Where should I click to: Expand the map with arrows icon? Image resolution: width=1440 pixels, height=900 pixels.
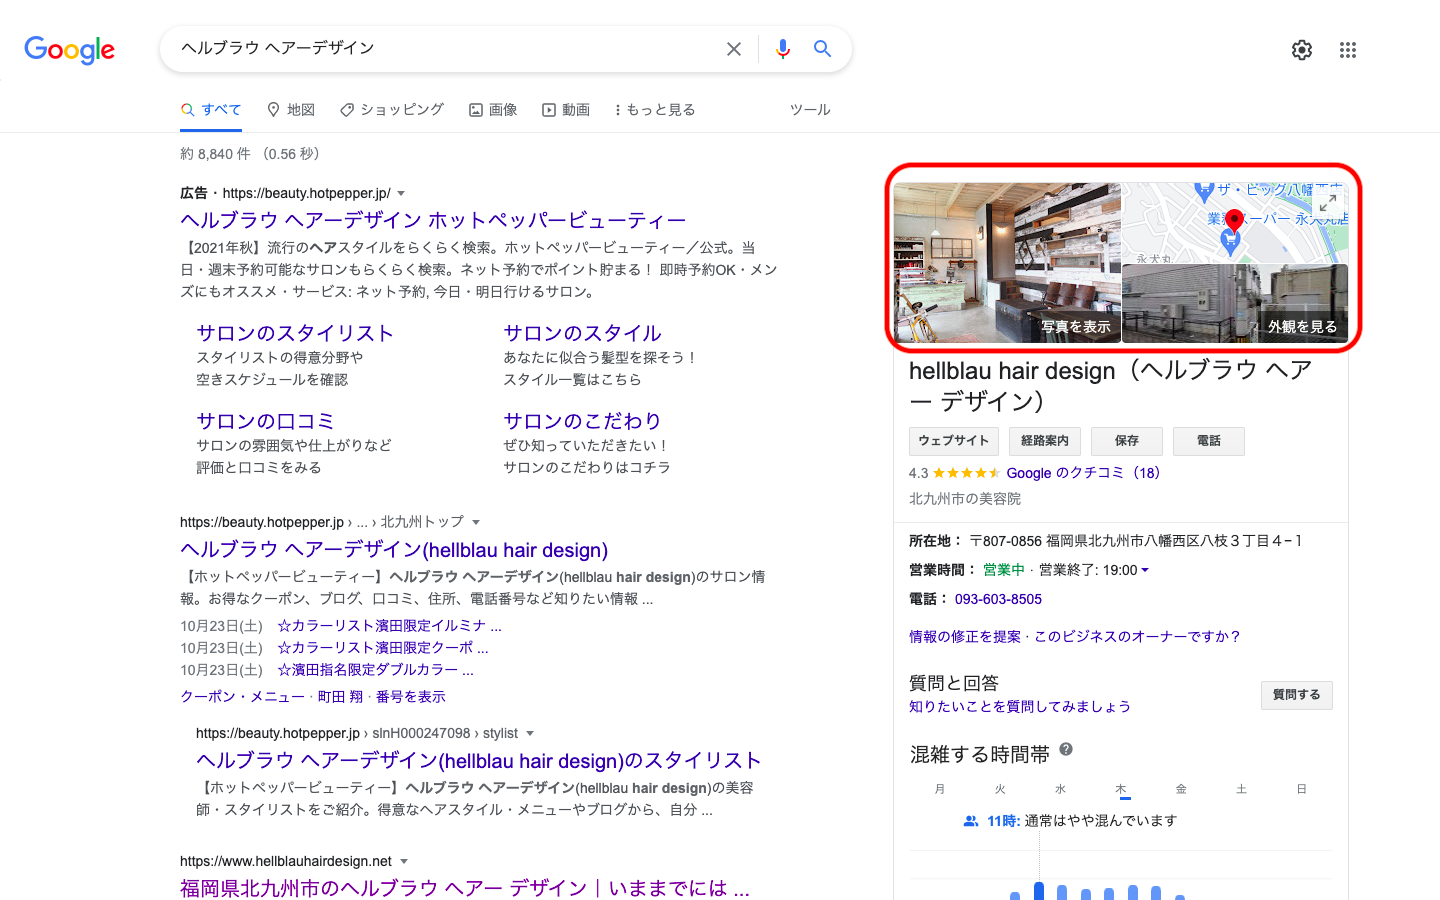[1328, 202]
